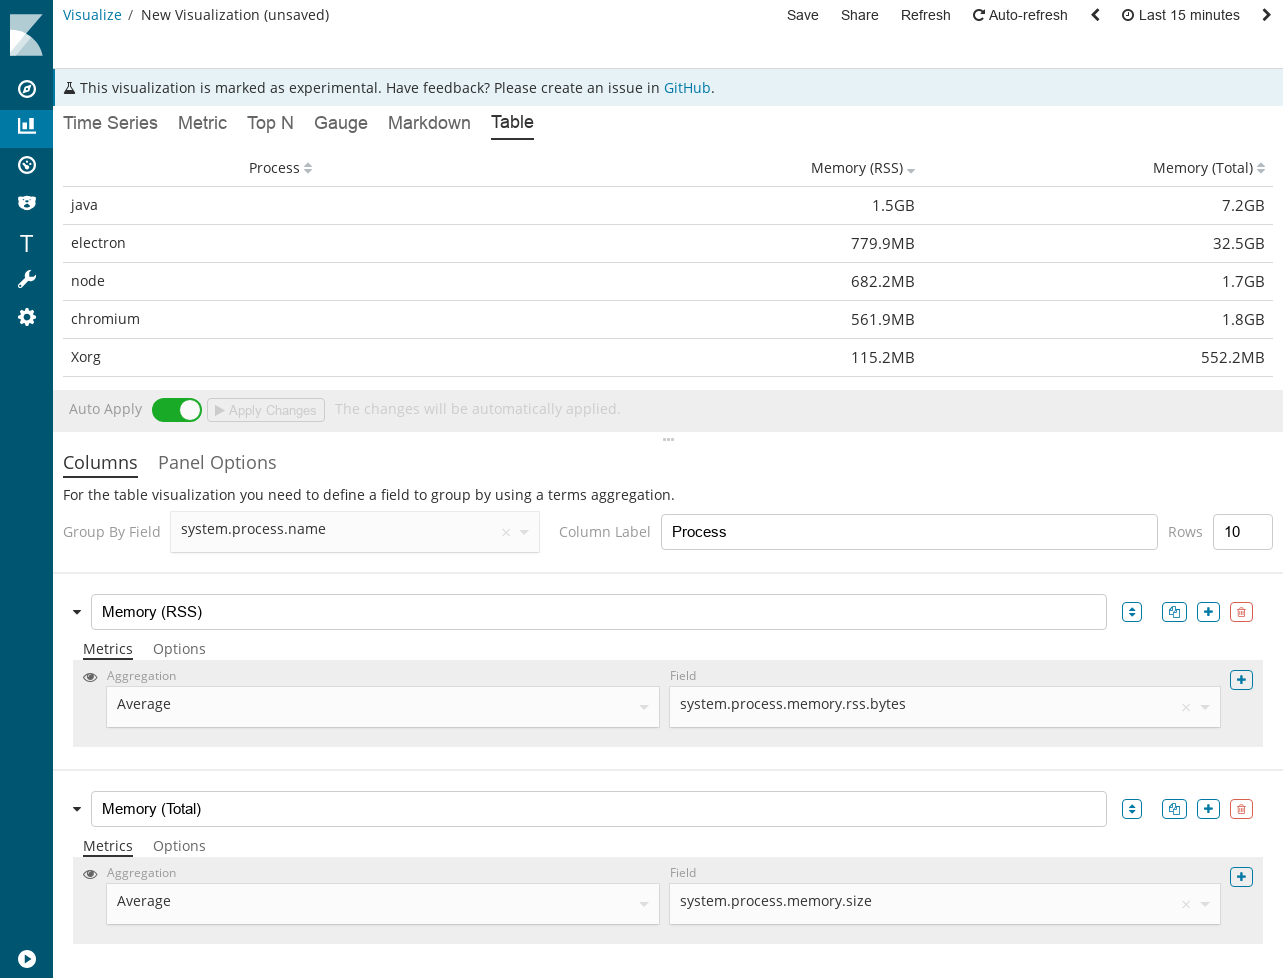Follow the GitHub feedback link

pos(687,88)
